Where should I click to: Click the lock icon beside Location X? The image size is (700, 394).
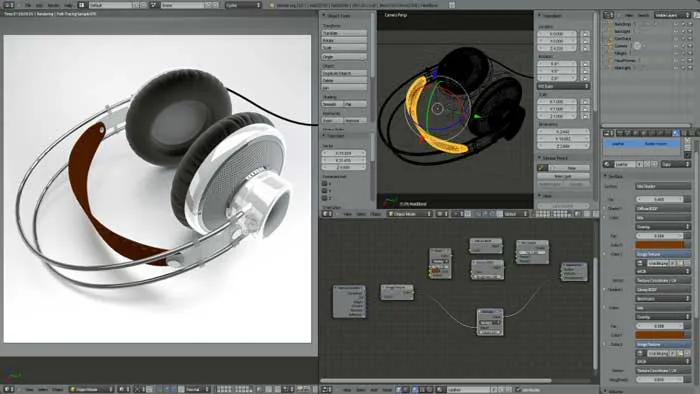click(x=585, y=33)
